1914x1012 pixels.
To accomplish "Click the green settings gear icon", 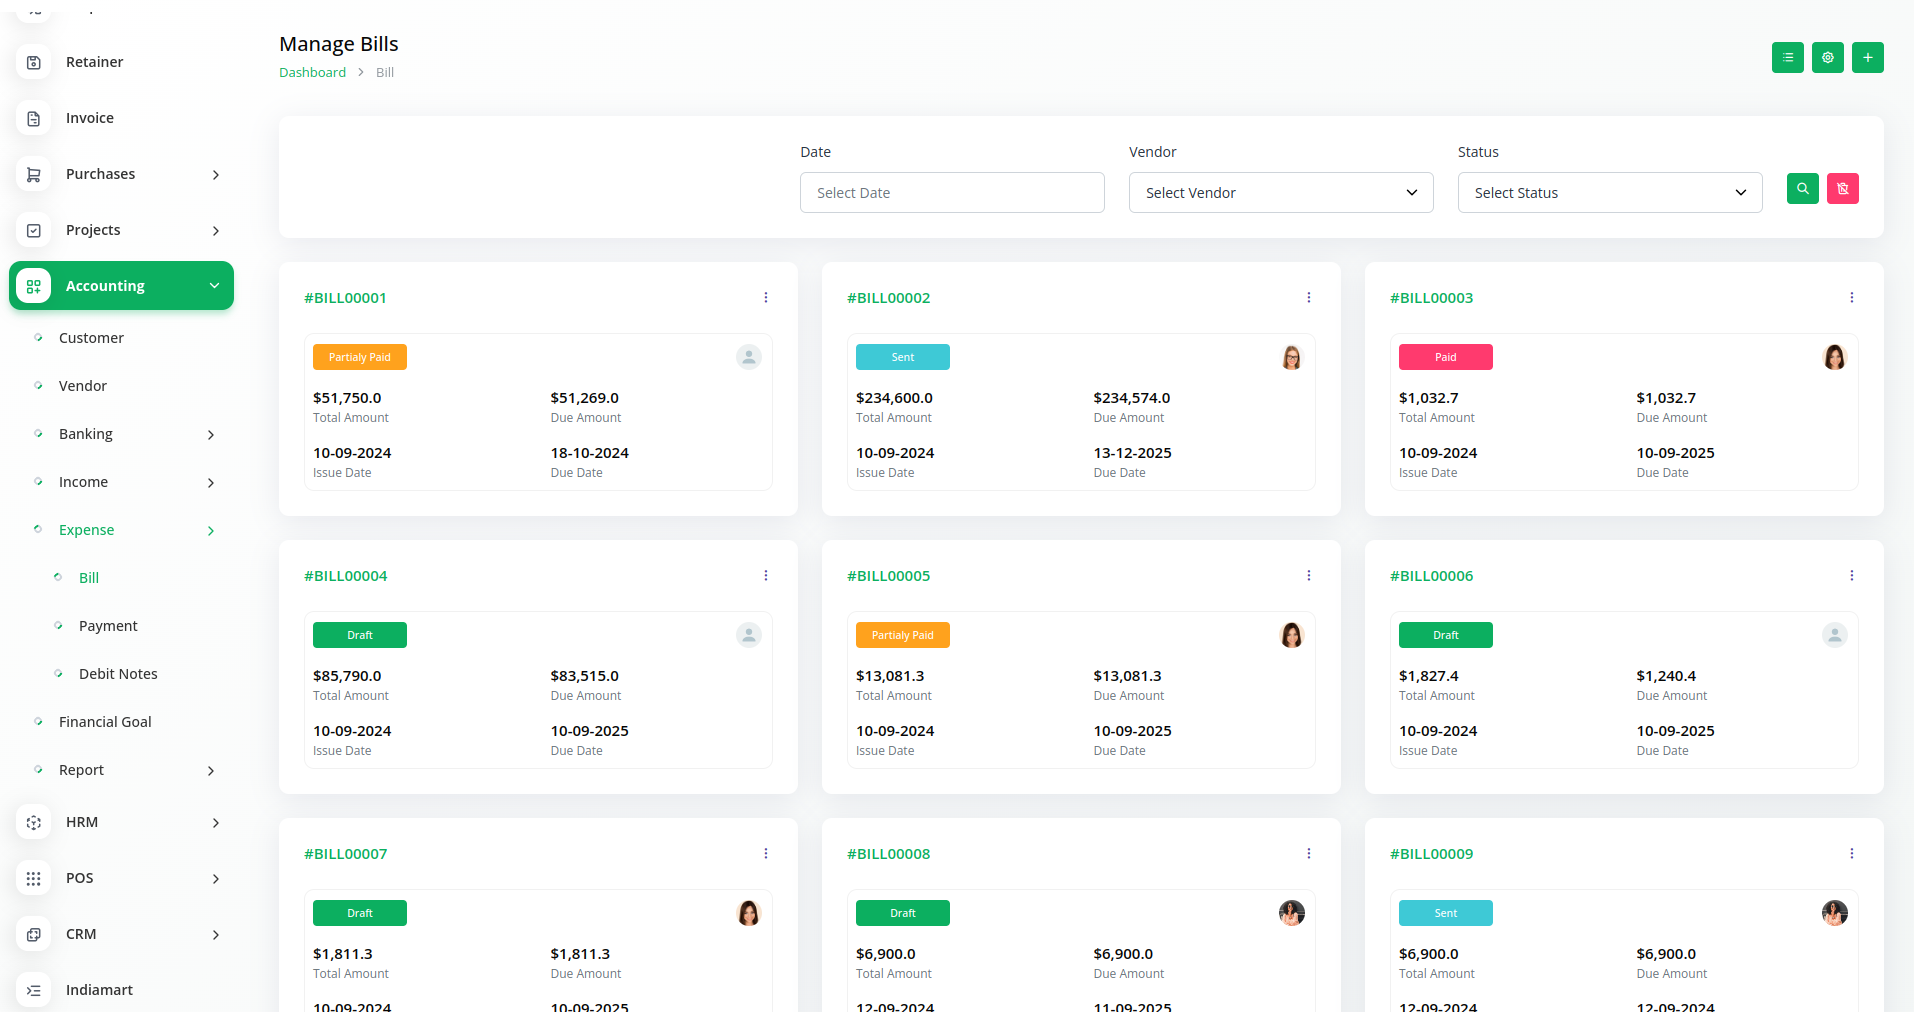I will point(1827,58).
